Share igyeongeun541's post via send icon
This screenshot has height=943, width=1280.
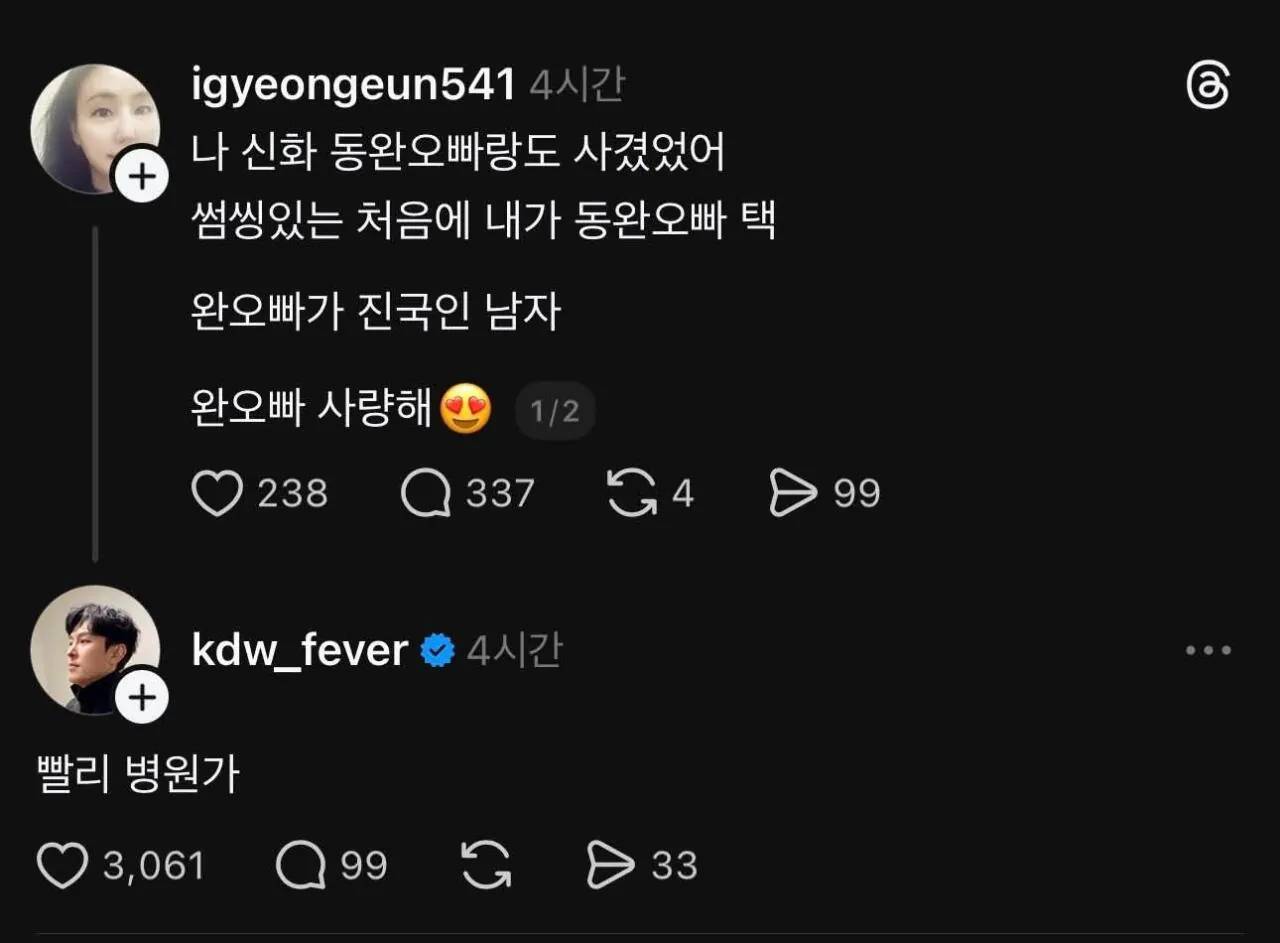tap(794, 494)
